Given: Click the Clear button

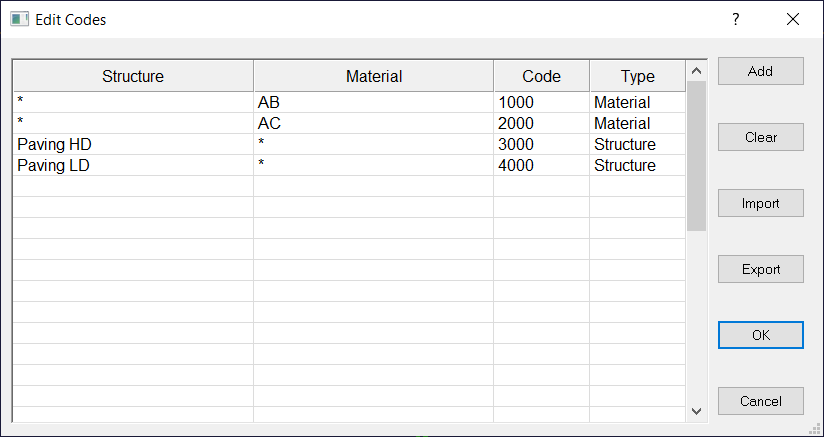Looking at the screenshot, I should (x=760, y=137).
